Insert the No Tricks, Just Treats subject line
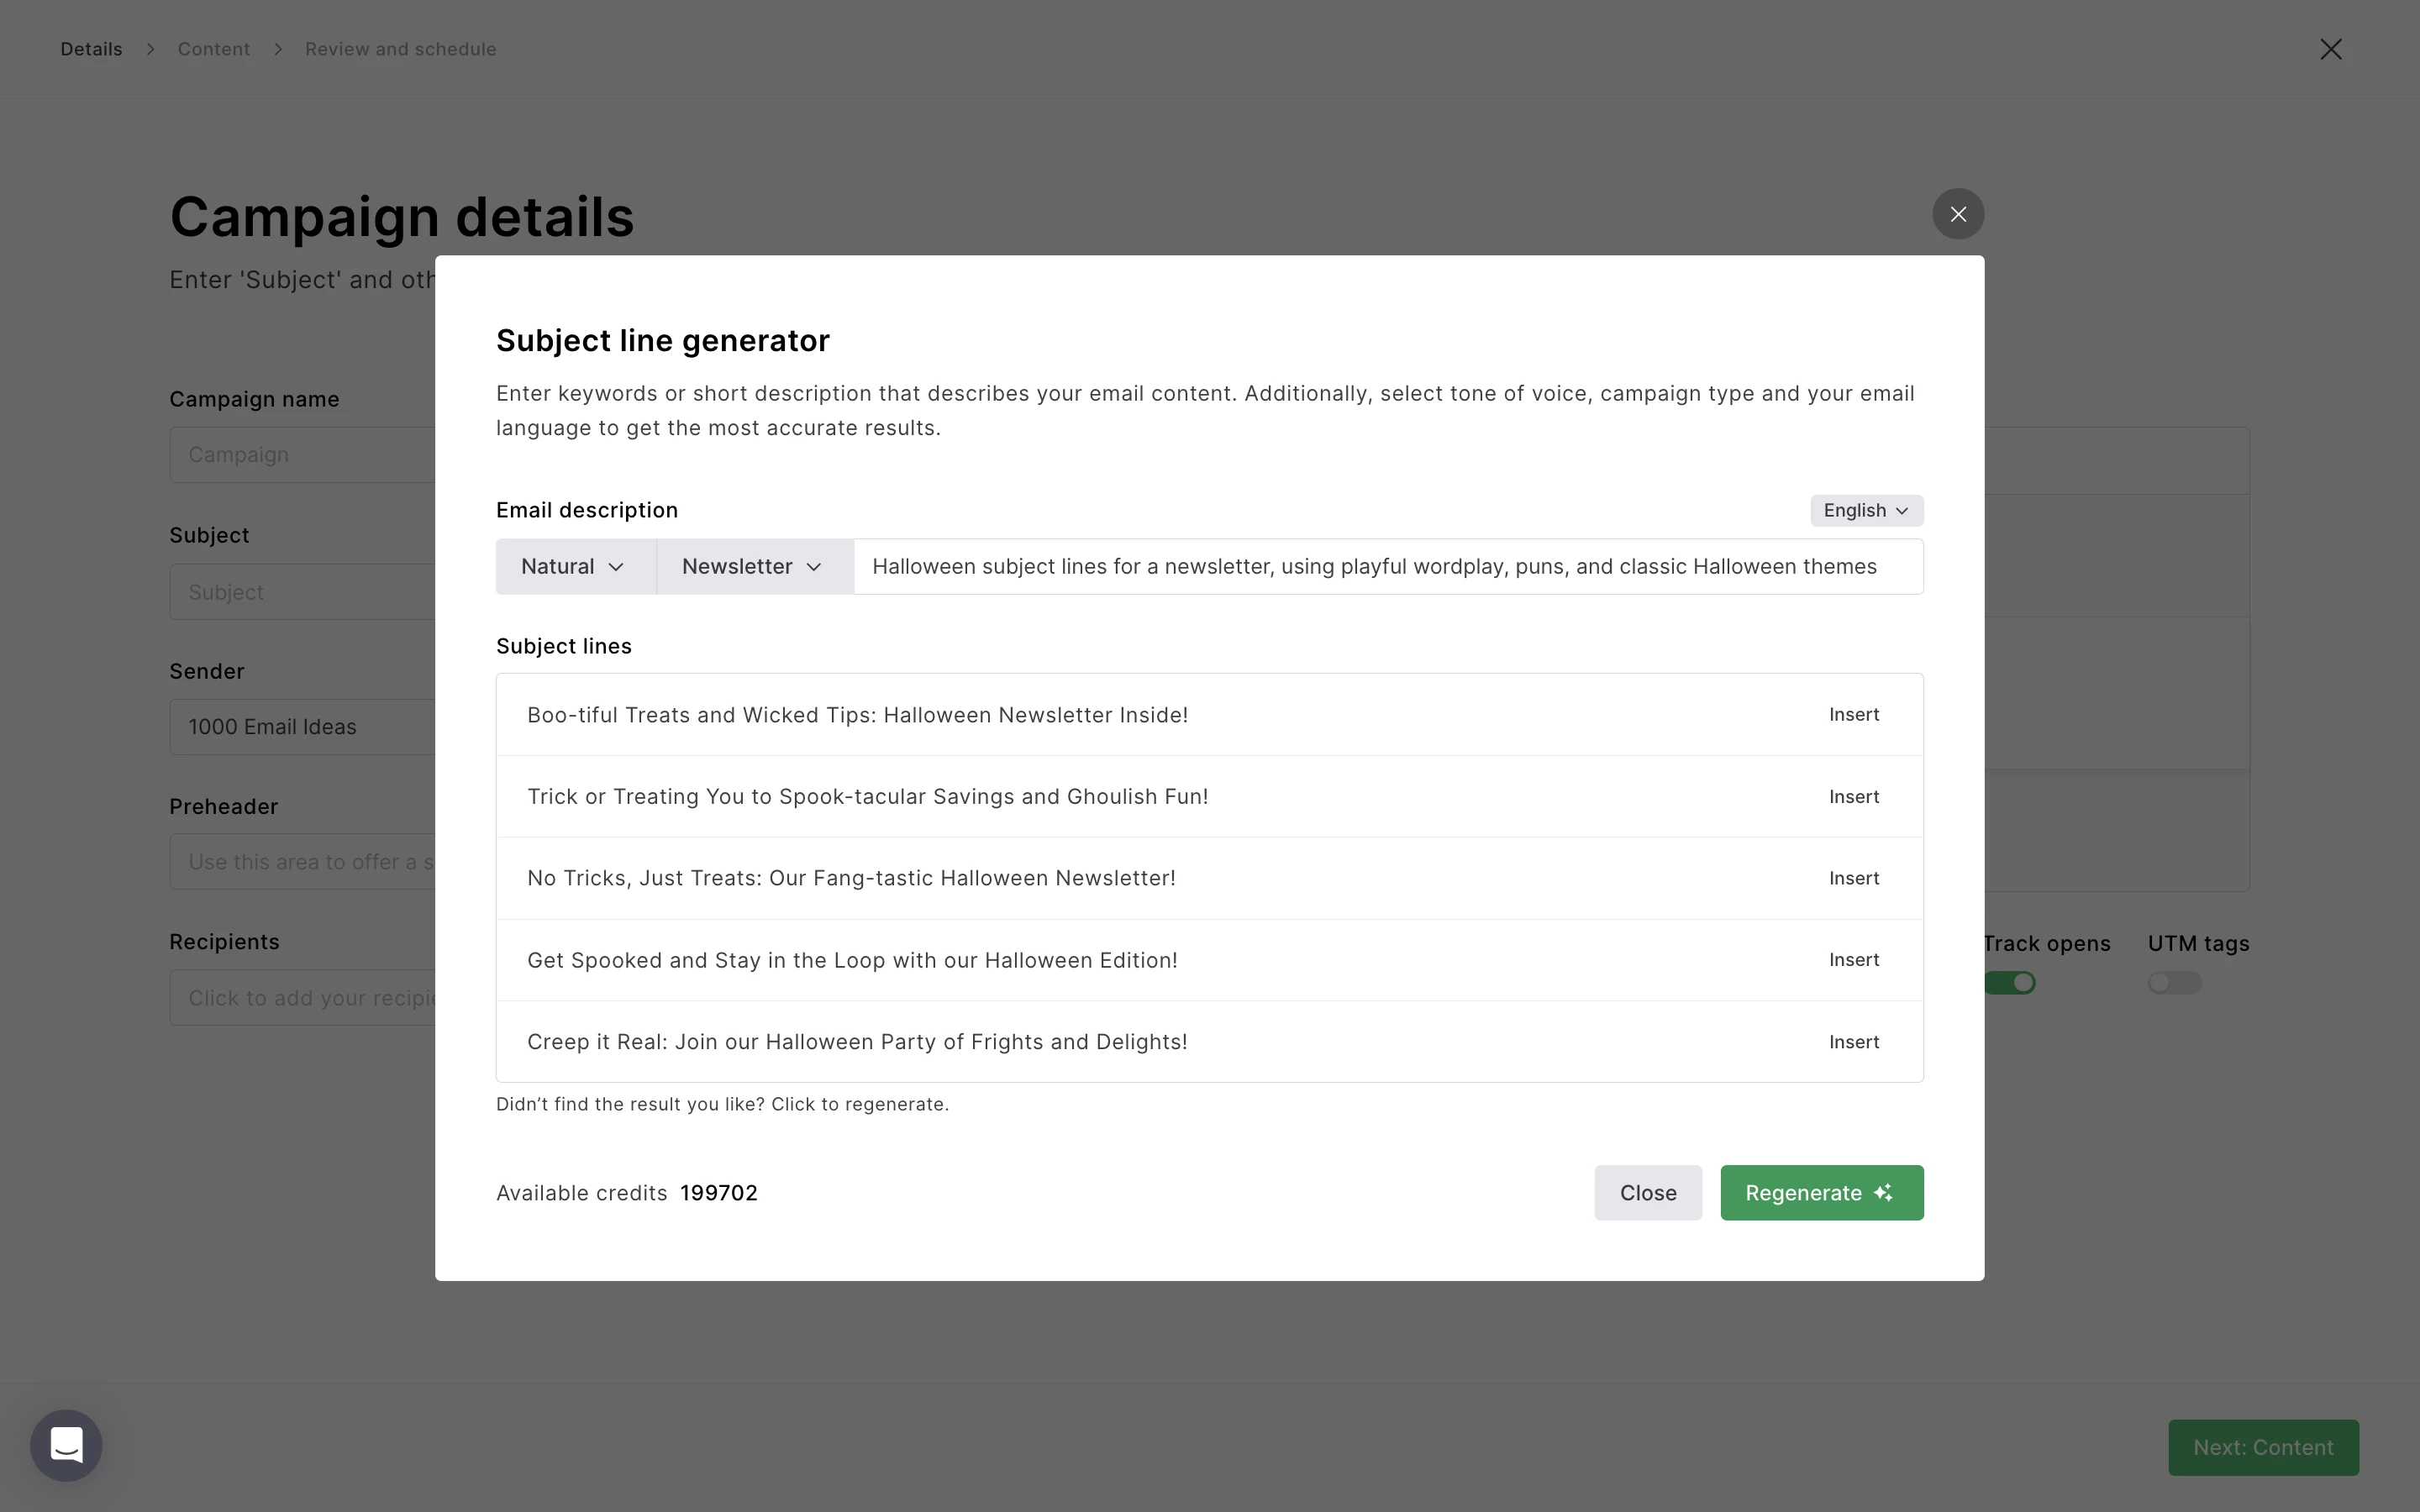The image size is (2420, 1512). click(x=1853, y=878)
